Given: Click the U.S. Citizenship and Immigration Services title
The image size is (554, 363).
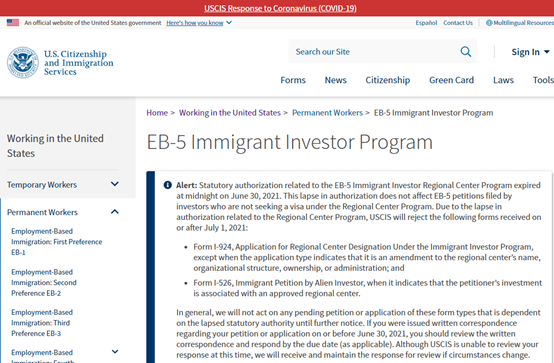Looking at the screenshot, I should pos(78,63).
